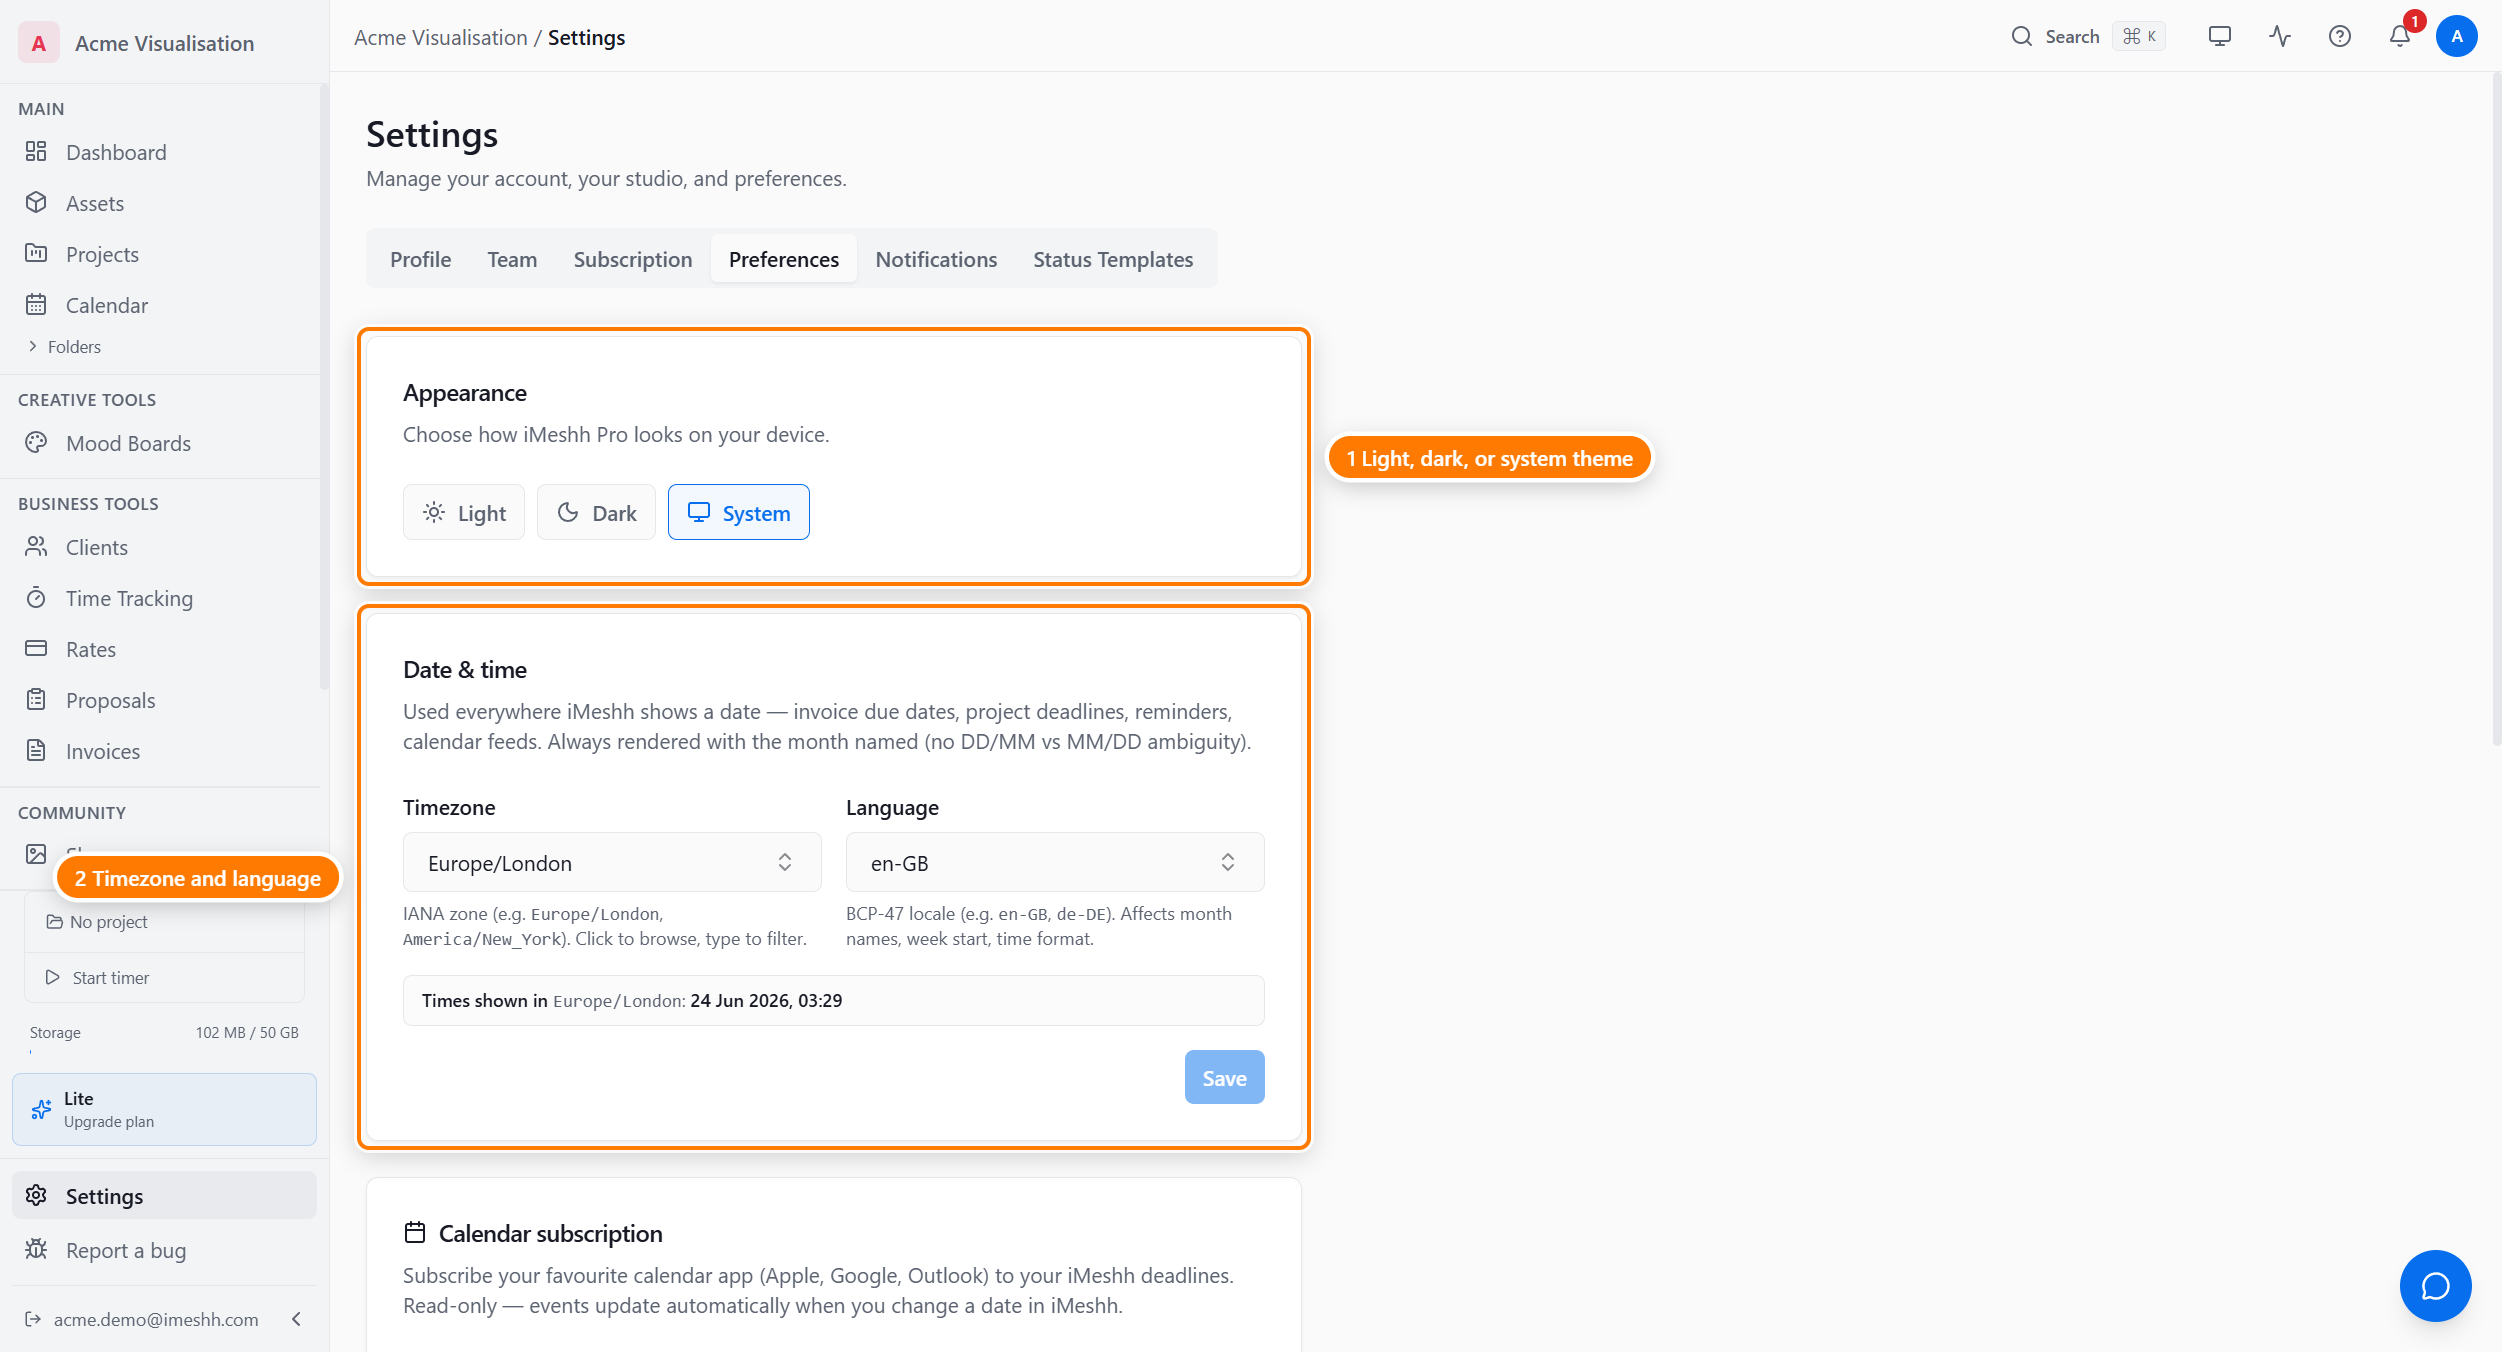Collapse the sidebar with chevron
Image resolution: width=2502 pixels, height=1352 pixels.
pos(296,1319)
